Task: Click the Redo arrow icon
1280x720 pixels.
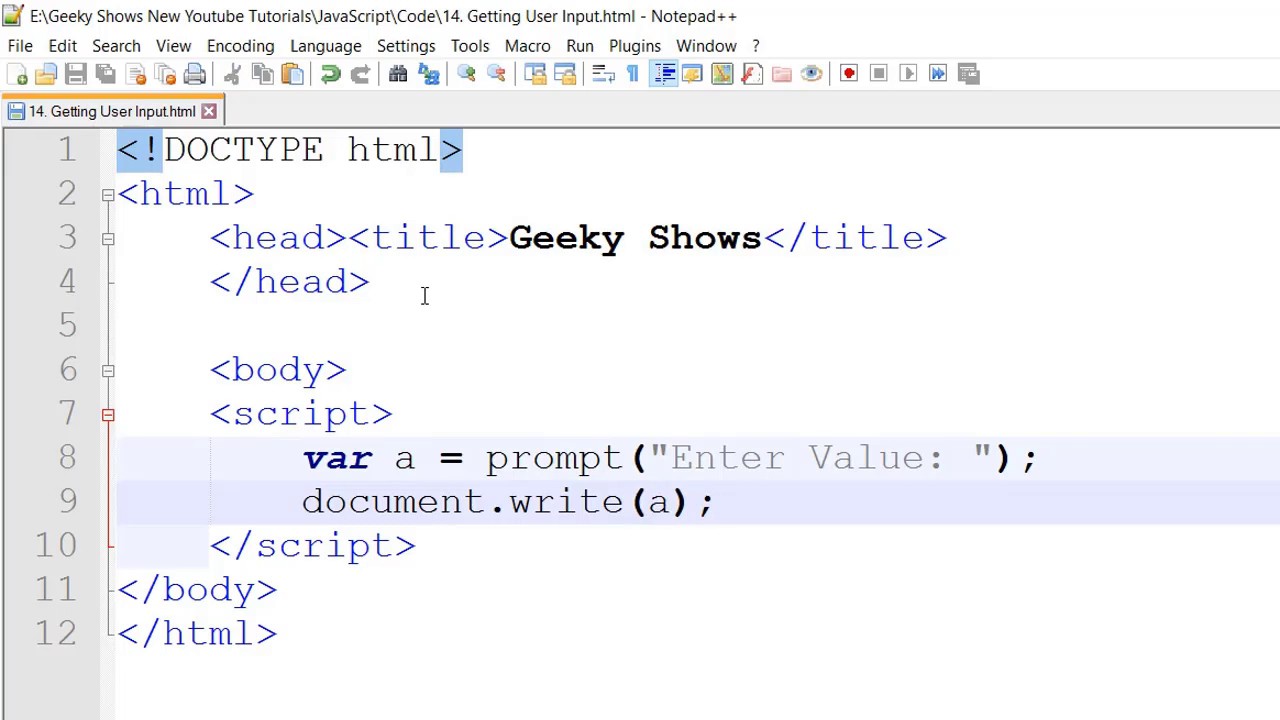Action: (x=360, y=74)
